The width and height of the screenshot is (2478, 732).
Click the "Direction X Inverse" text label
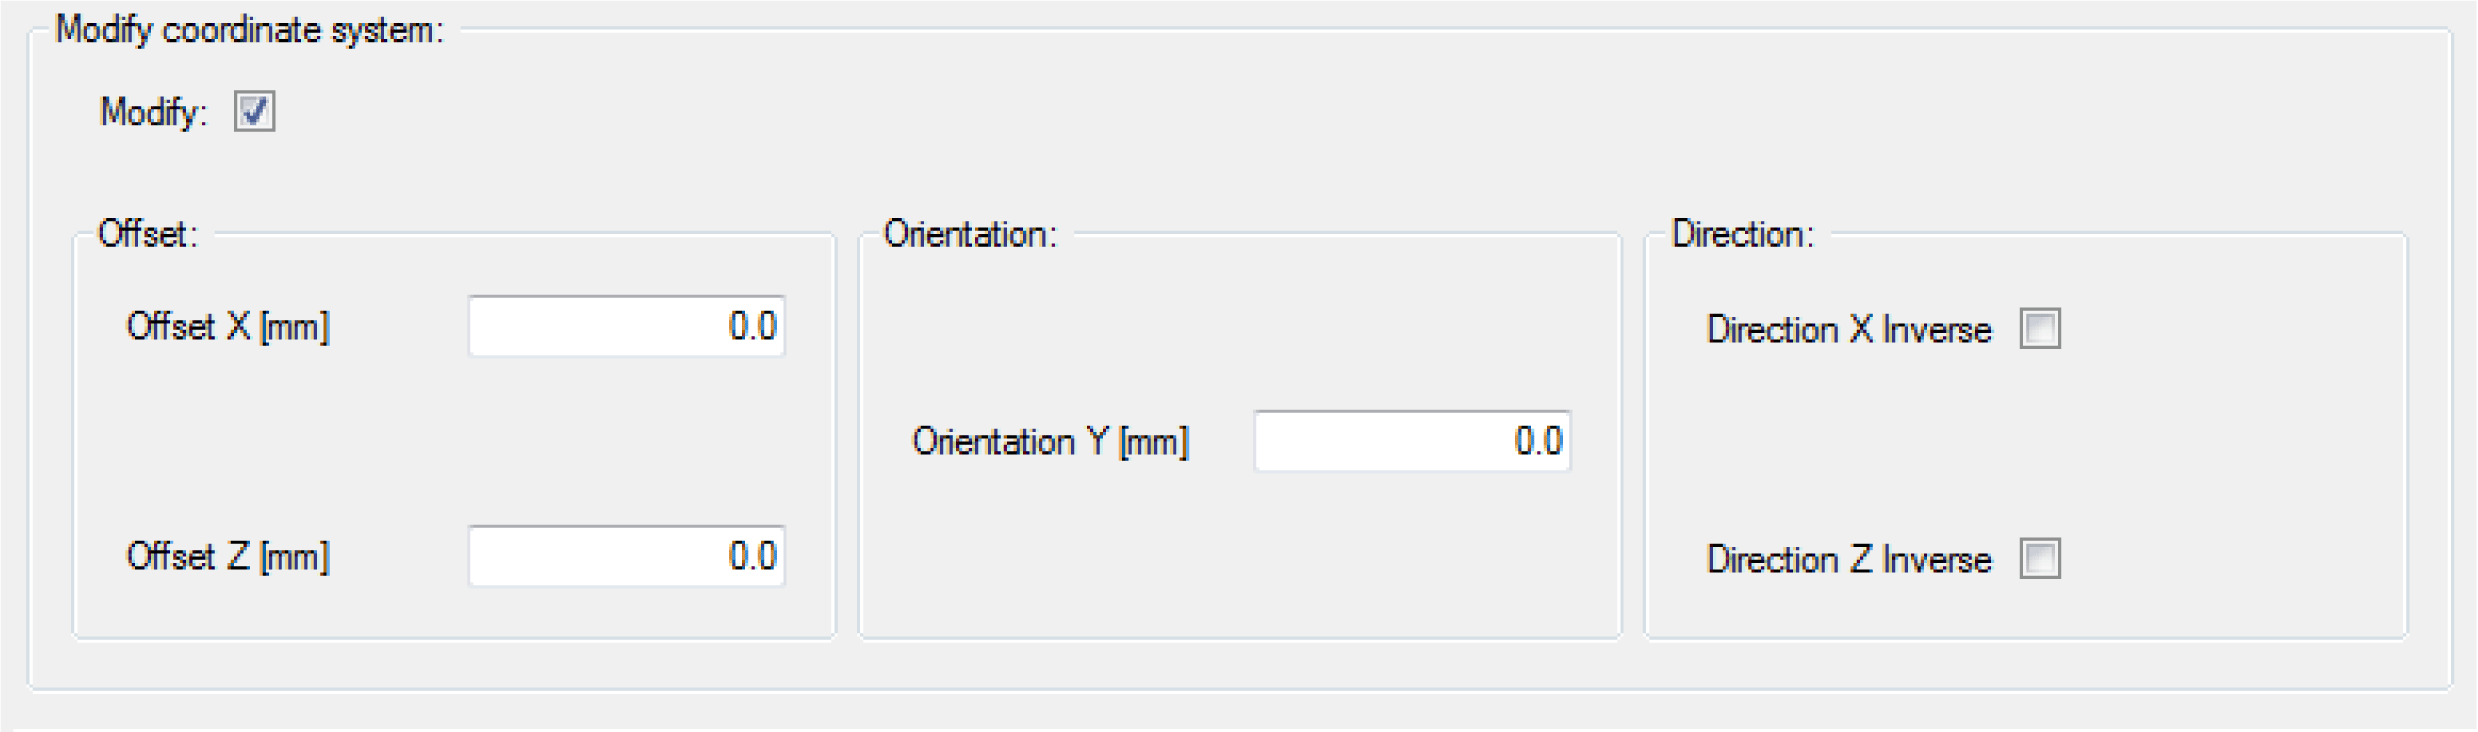coord(1848,330)
